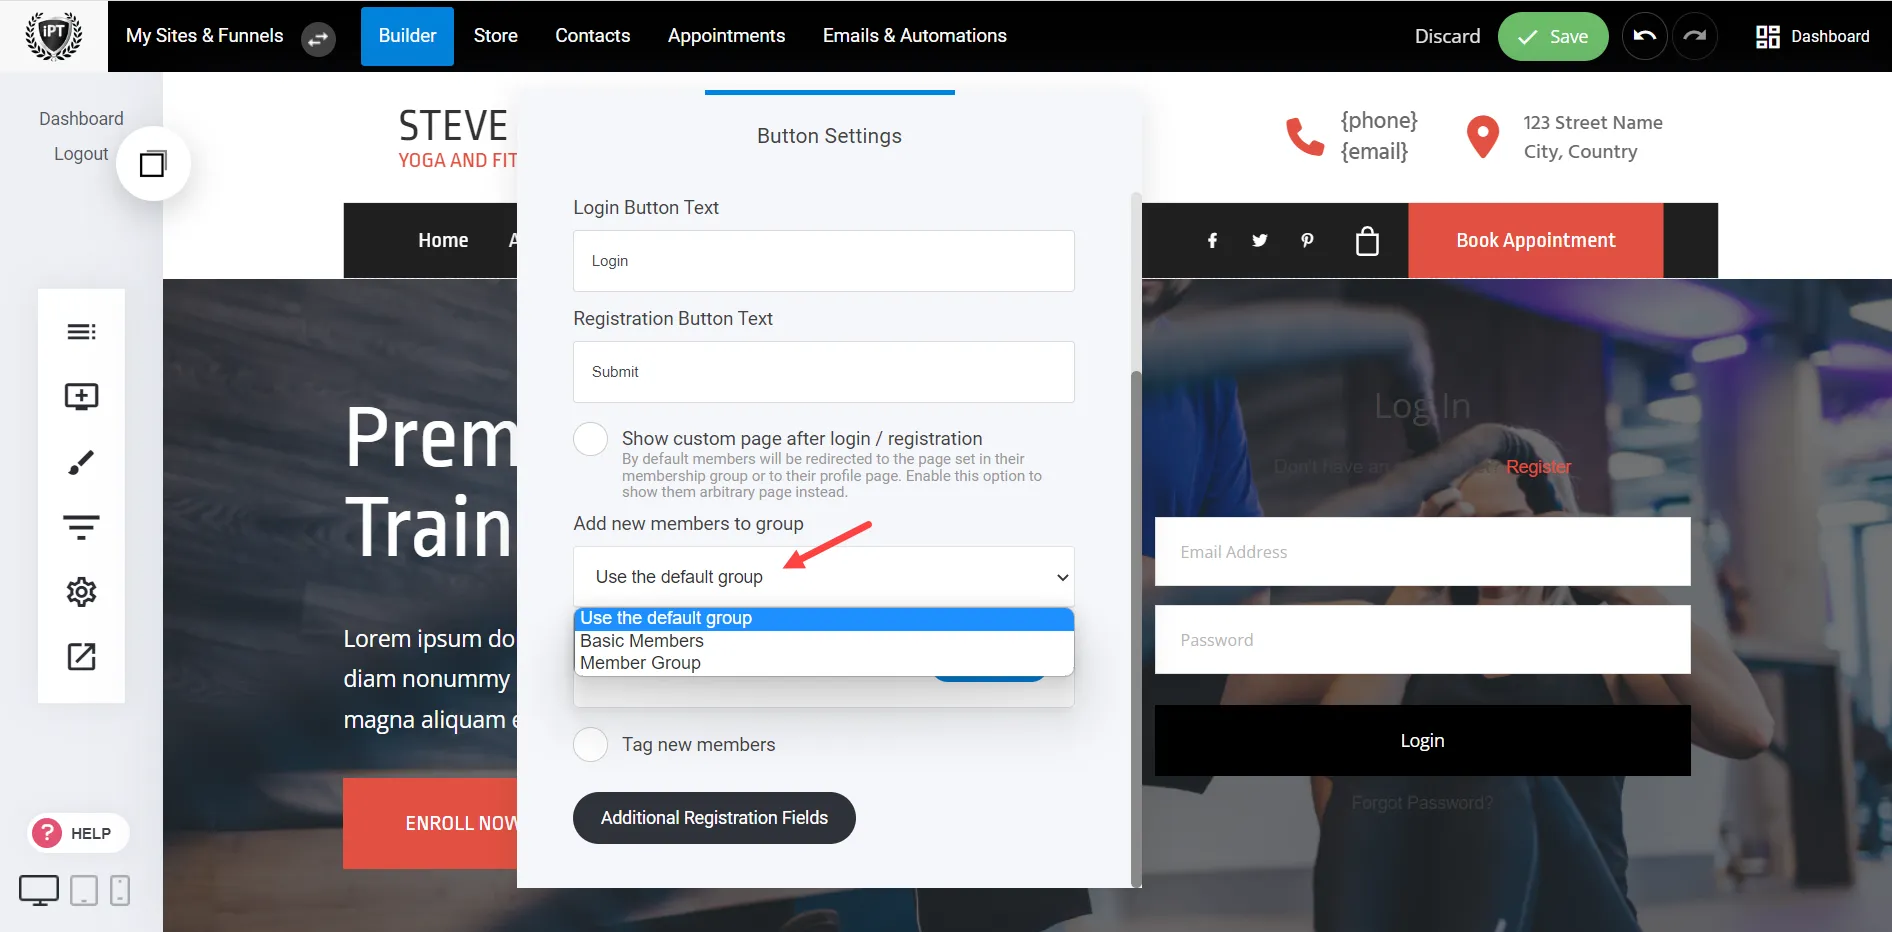Open the Store menu item

pyautogui.click(x=495, y=36)
